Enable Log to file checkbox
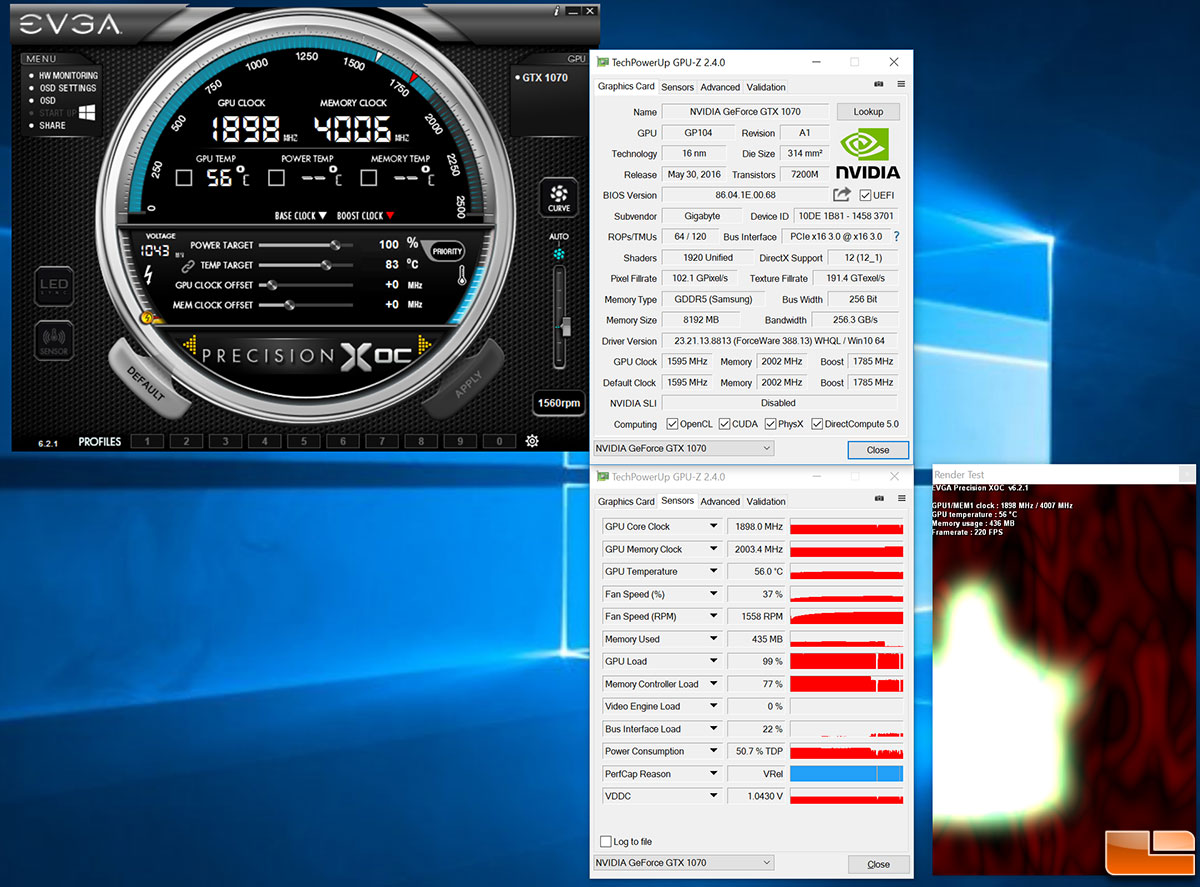This screenshot has width=1200, height=887. [x=605, y=842]
